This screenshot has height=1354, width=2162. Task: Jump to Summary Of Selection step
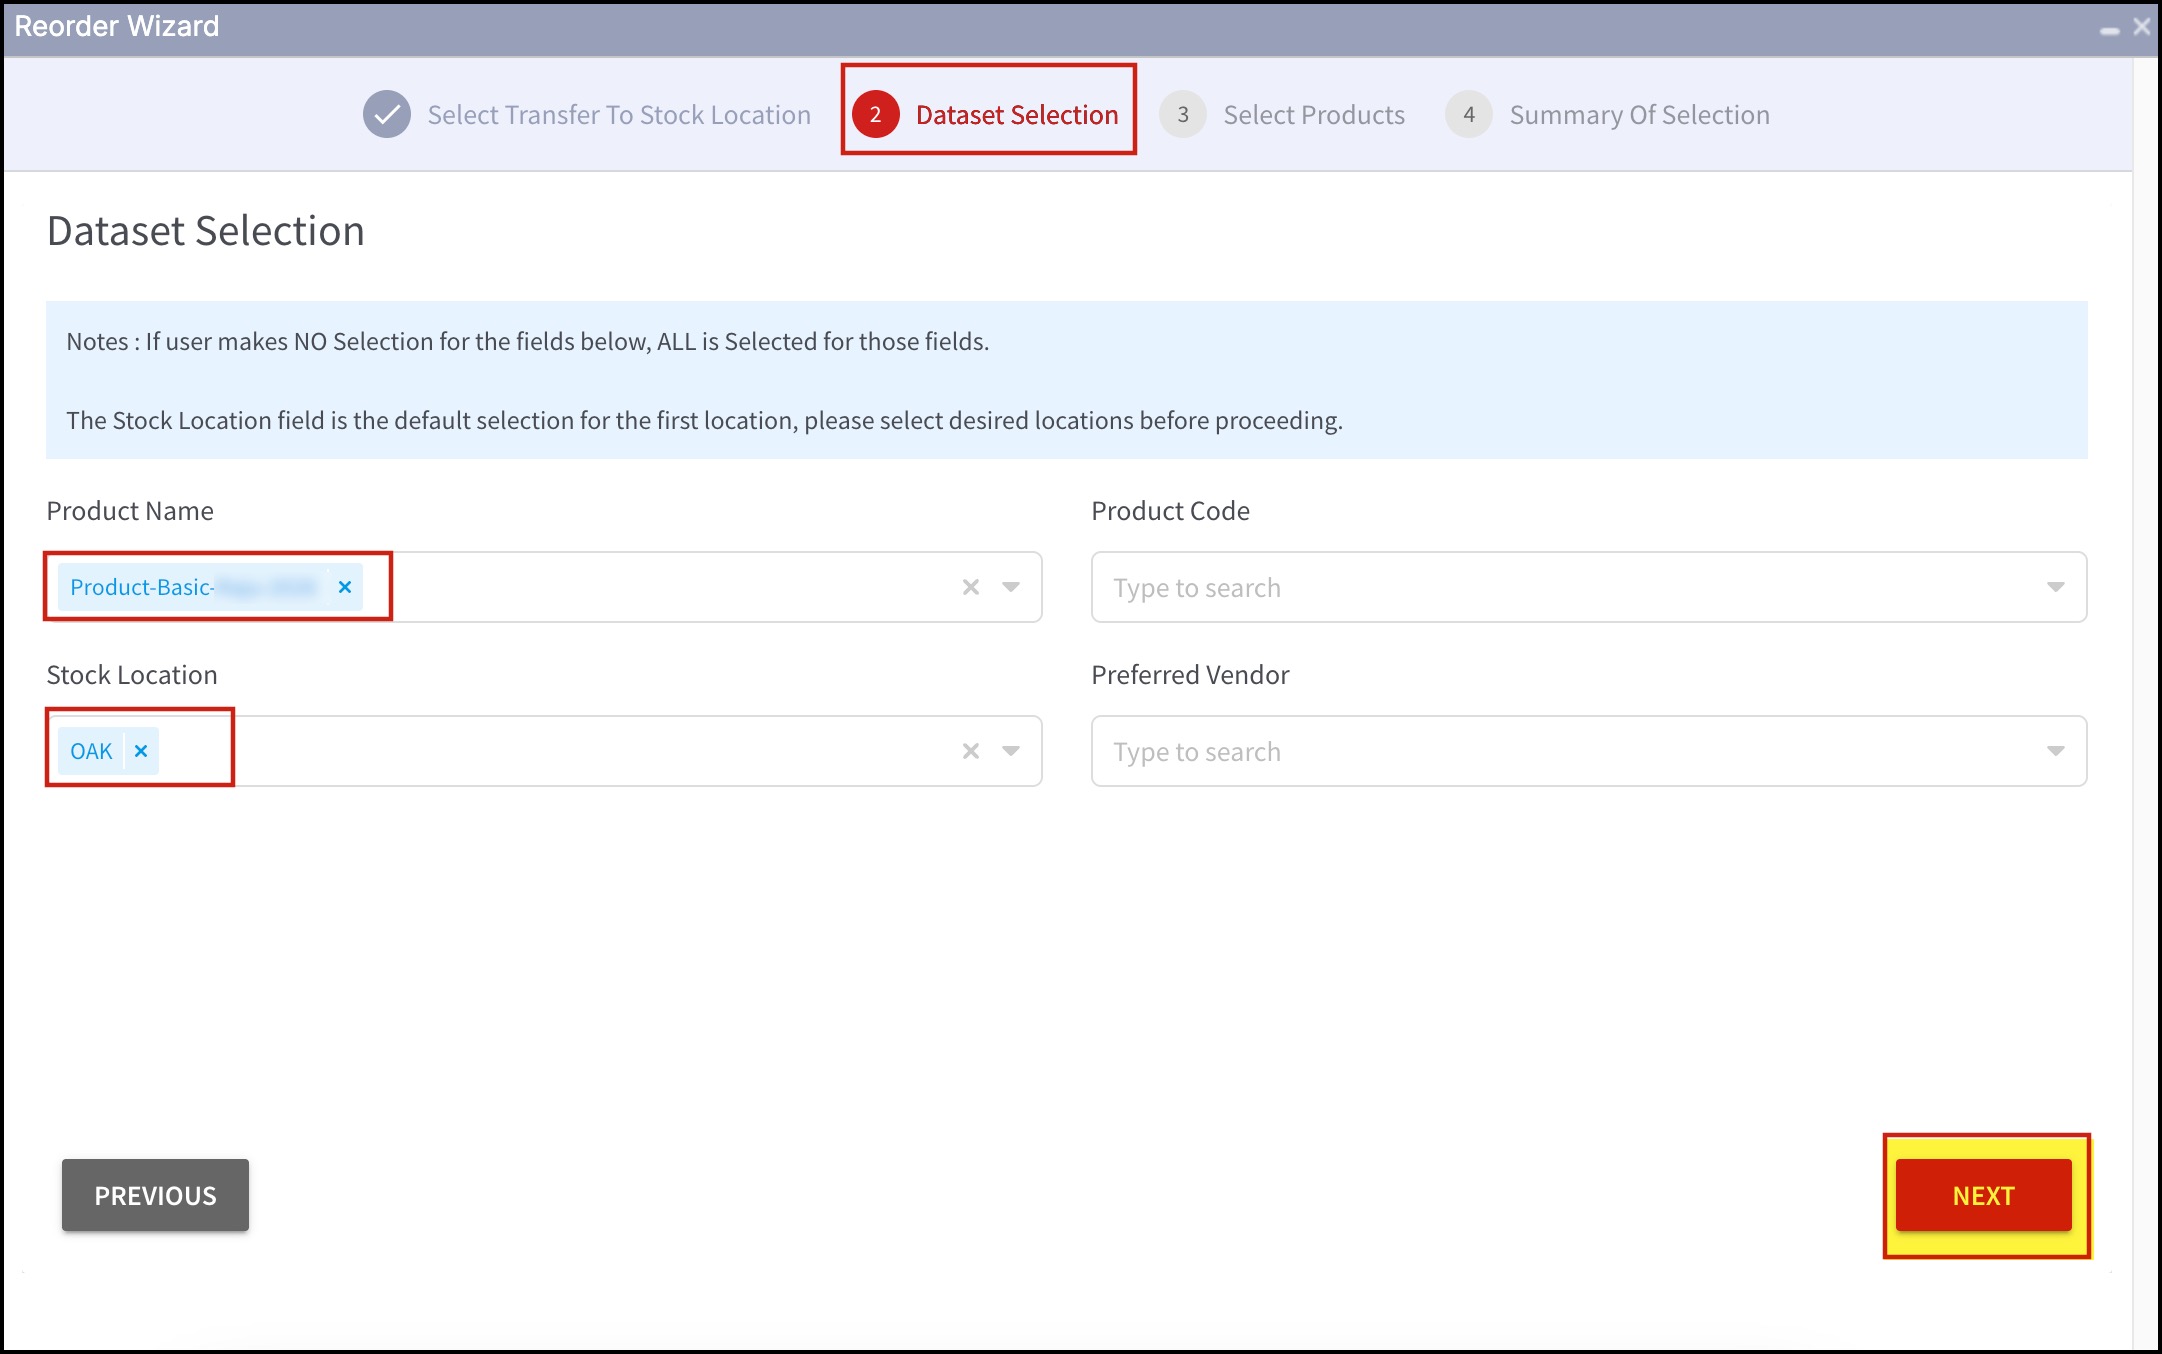[1639, 115]
